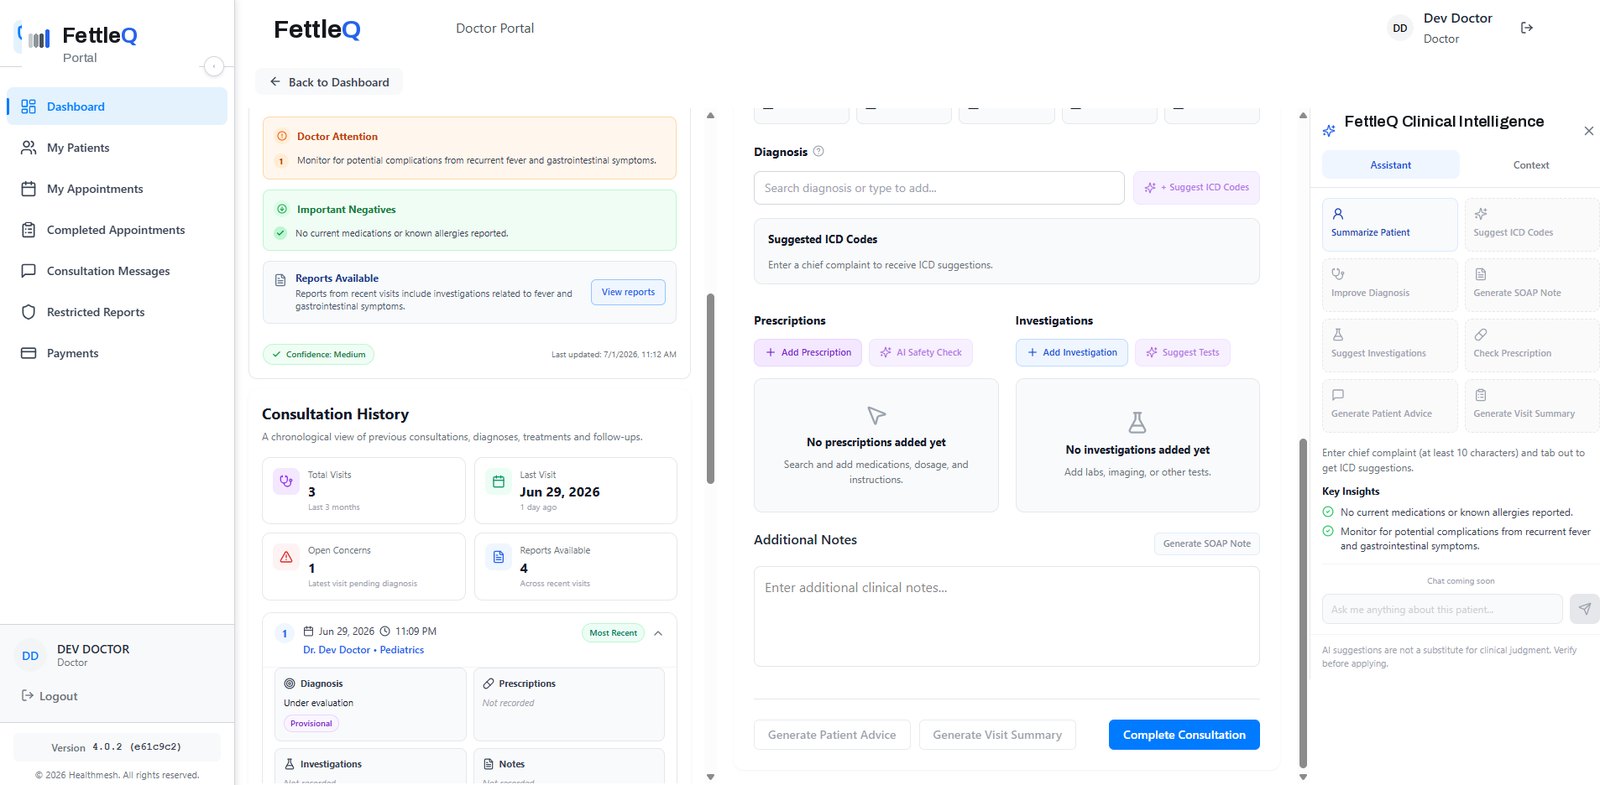Collapse the Jun 29, 2026 consultation entry
Image resolution: width=1600 pixels, height=785 pixels.
pos(658,633)
